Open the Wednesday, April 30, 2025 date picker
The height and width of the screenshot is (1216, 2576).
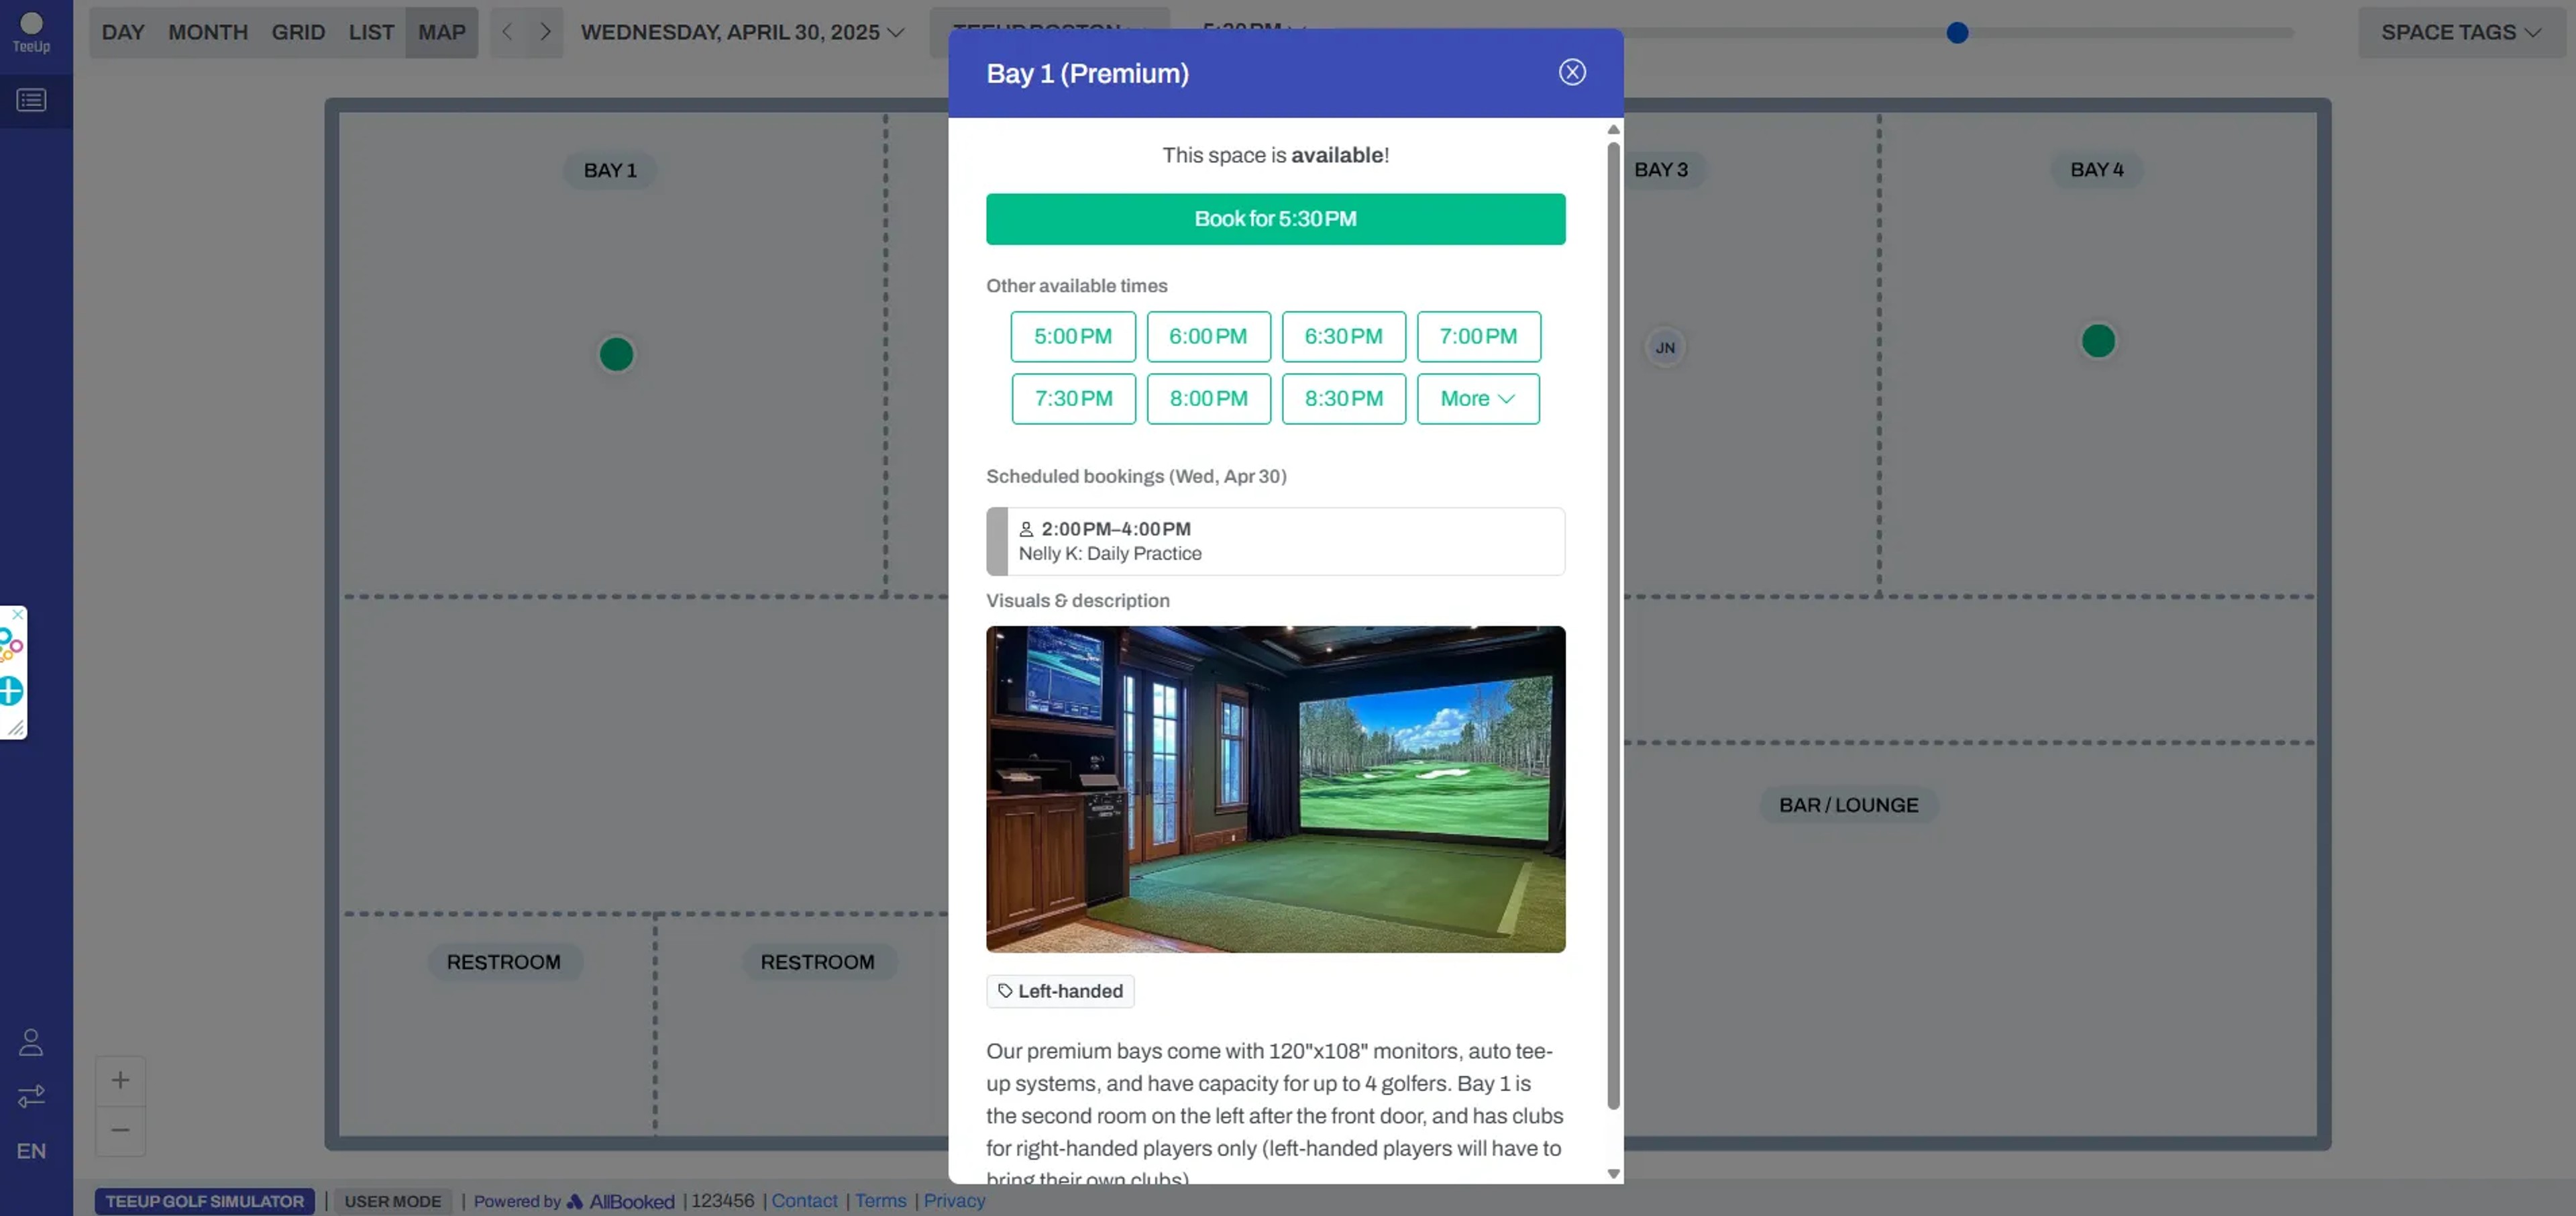(x=742, y=32)
